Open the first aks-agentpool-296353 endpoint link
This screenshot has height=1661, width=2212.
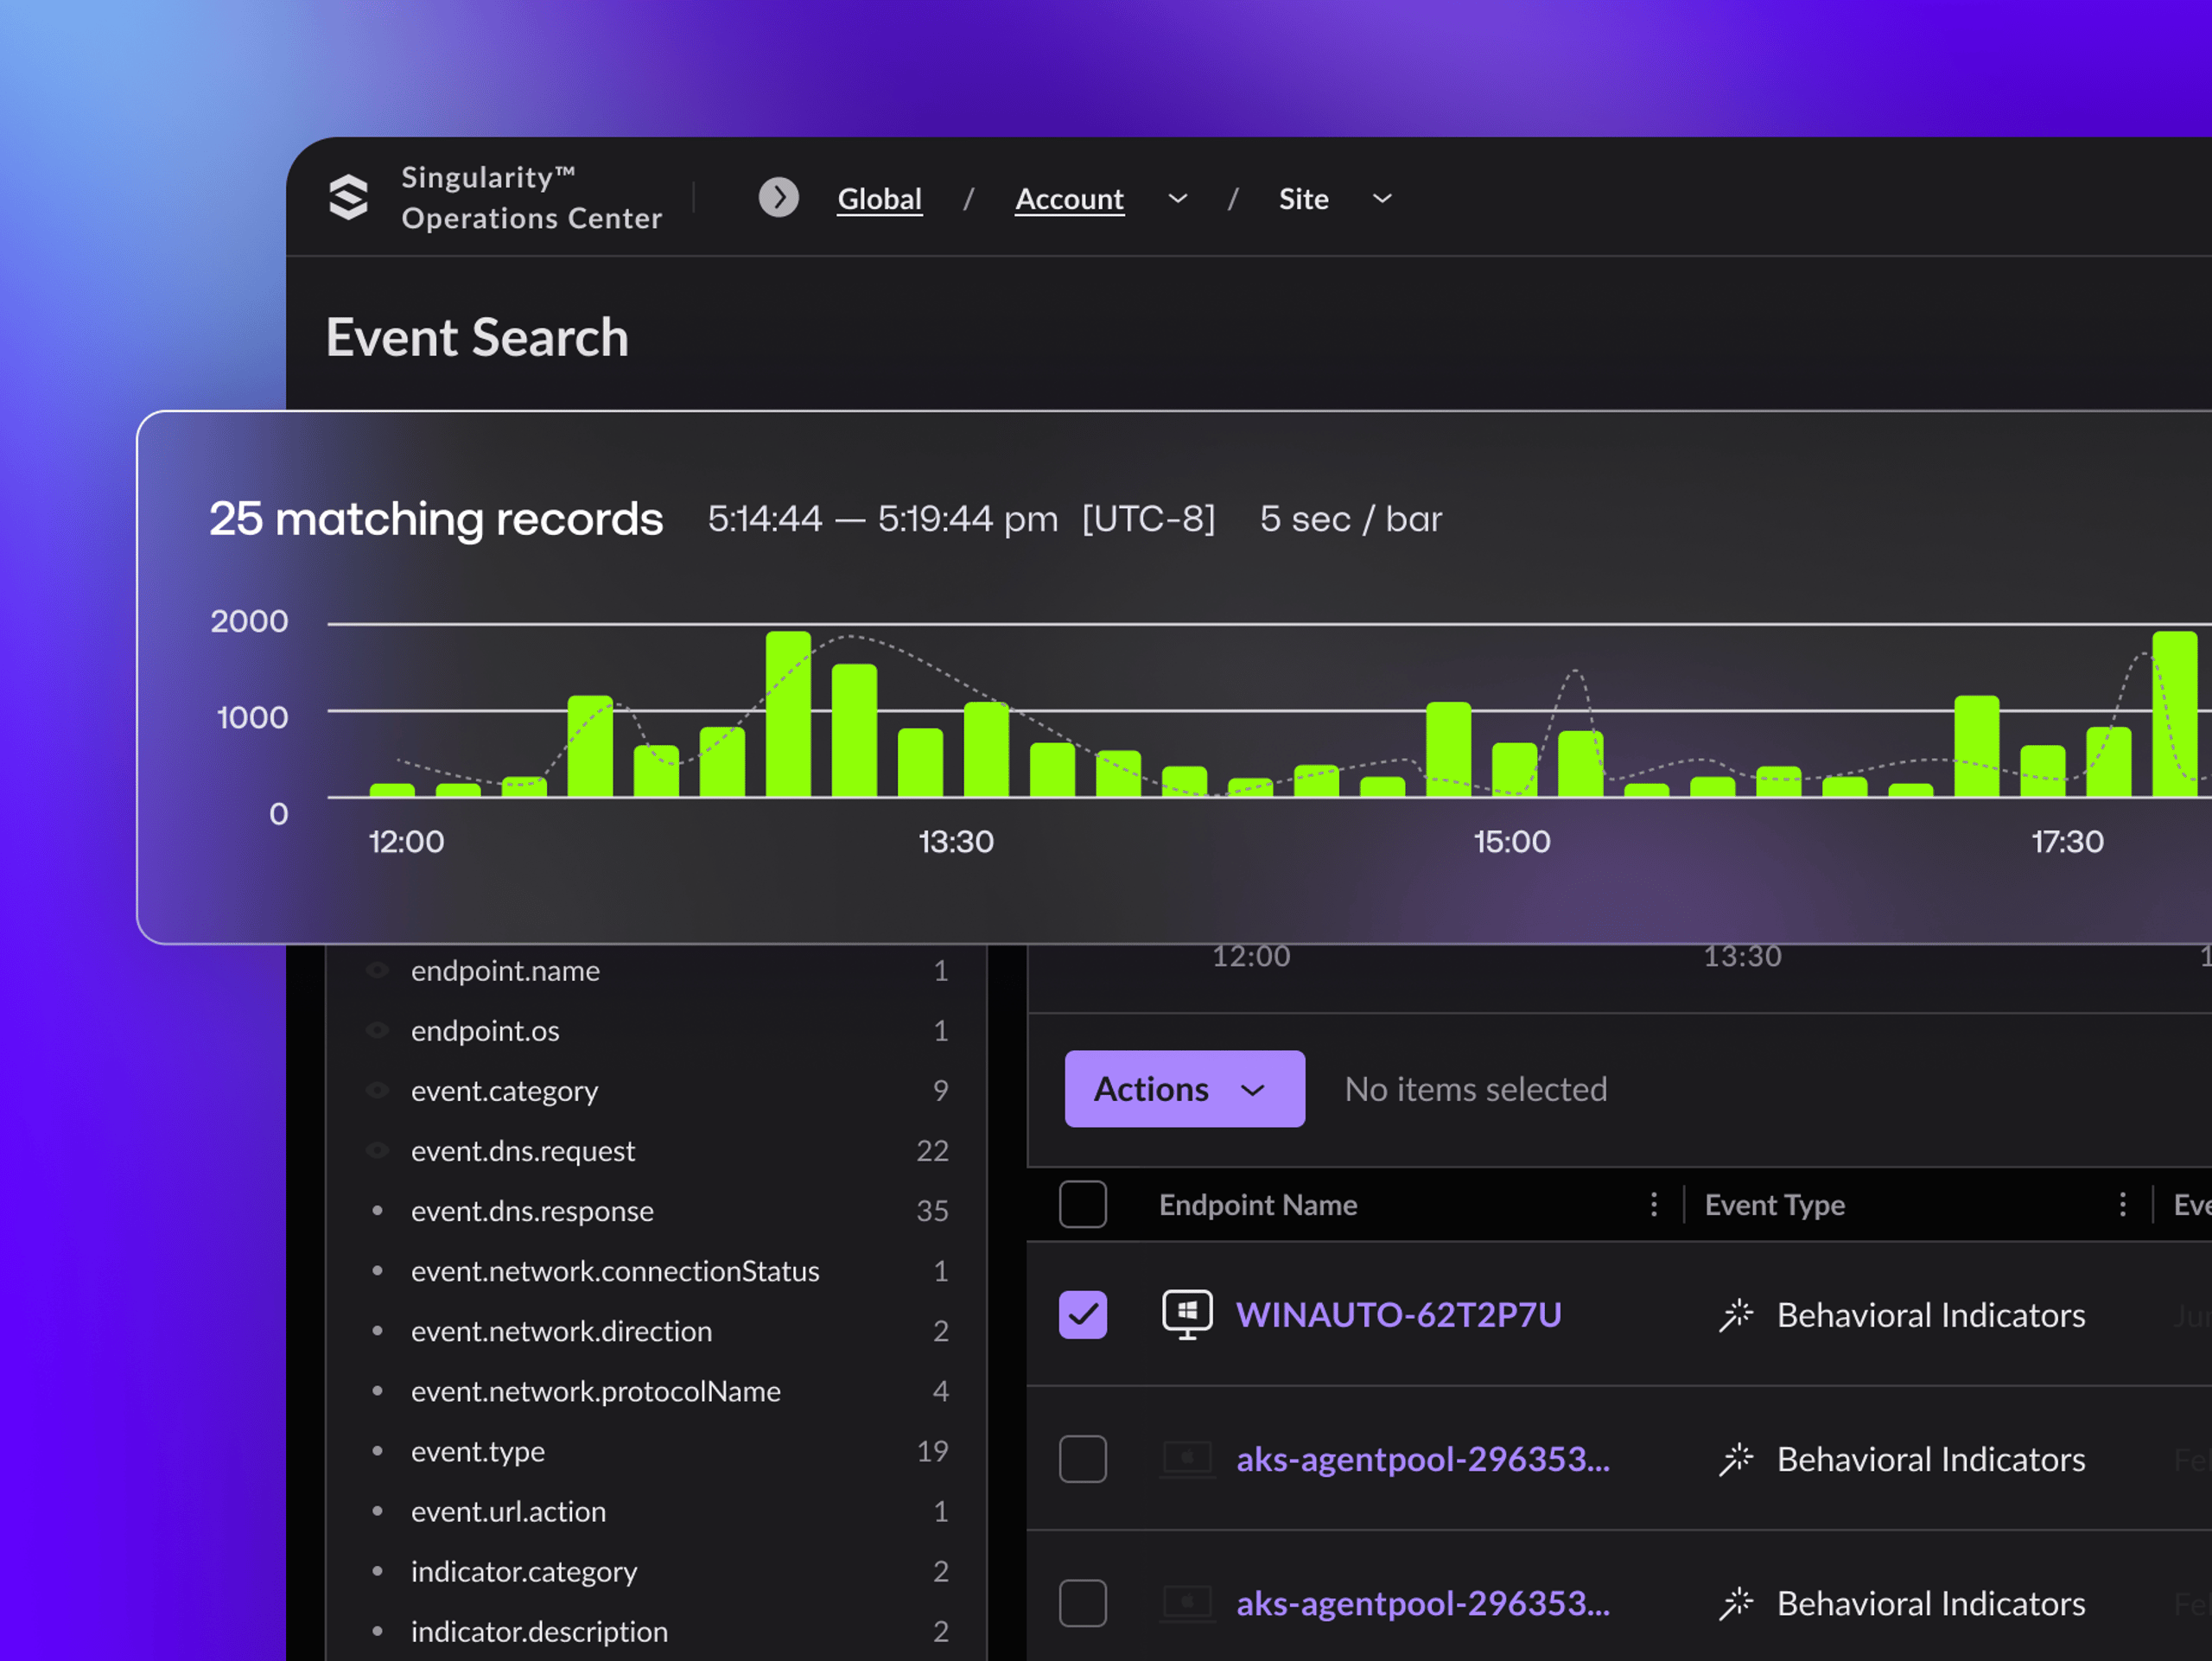[1423, 1459]
